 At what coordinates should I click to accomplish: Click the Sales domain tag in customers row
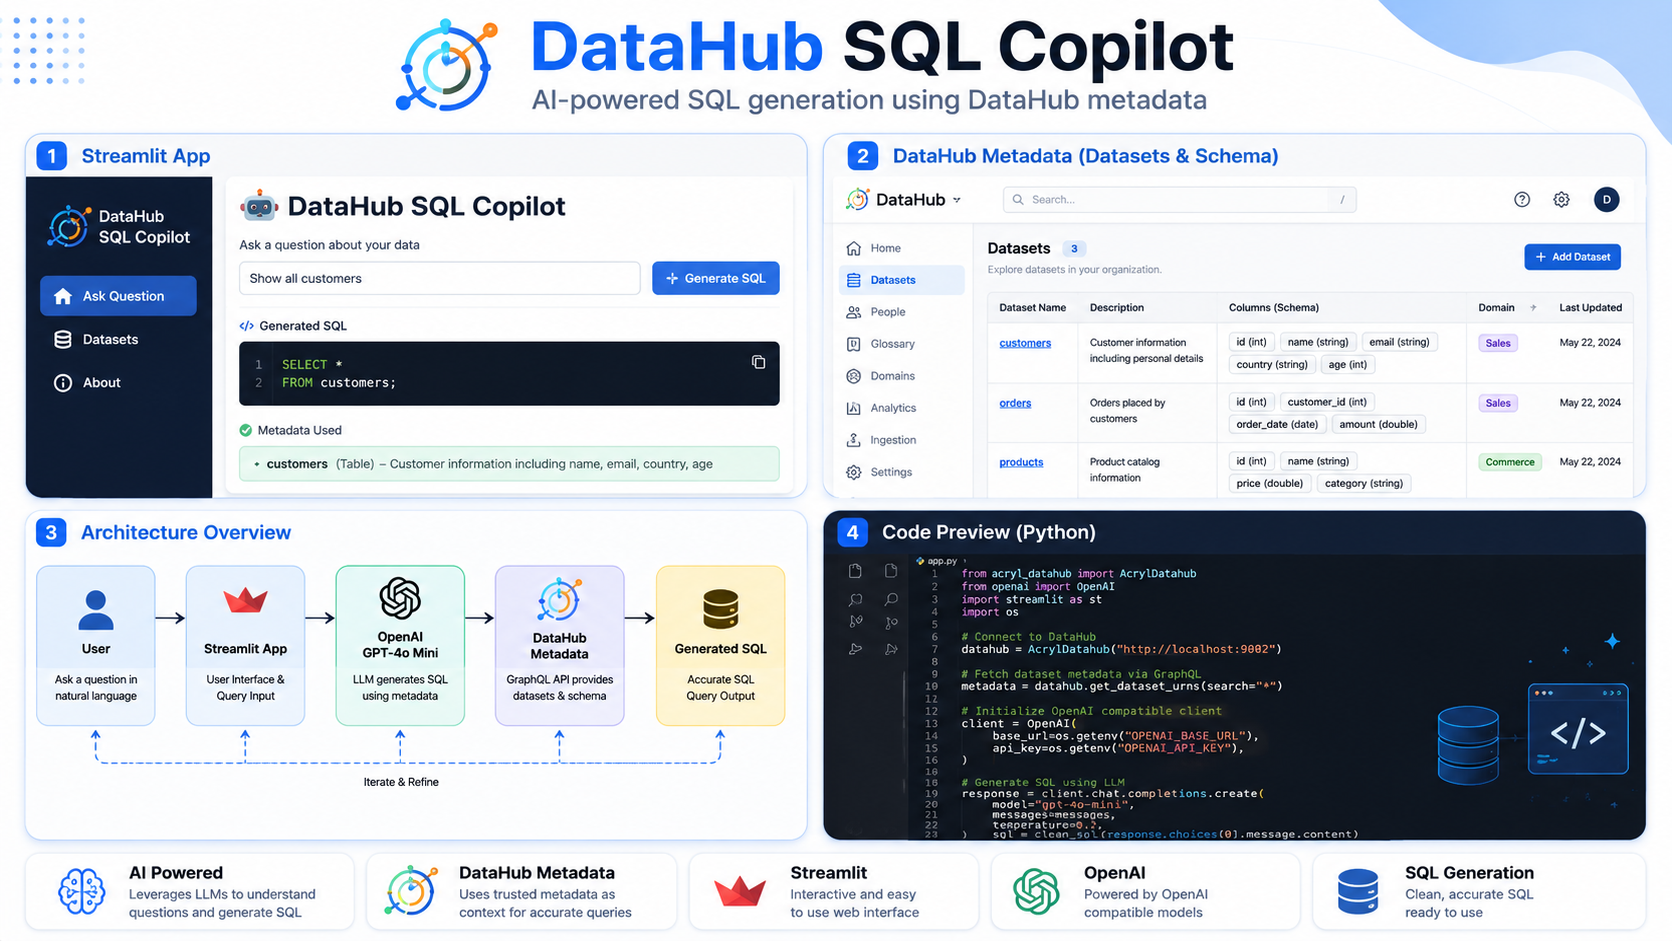(1498, 343)
